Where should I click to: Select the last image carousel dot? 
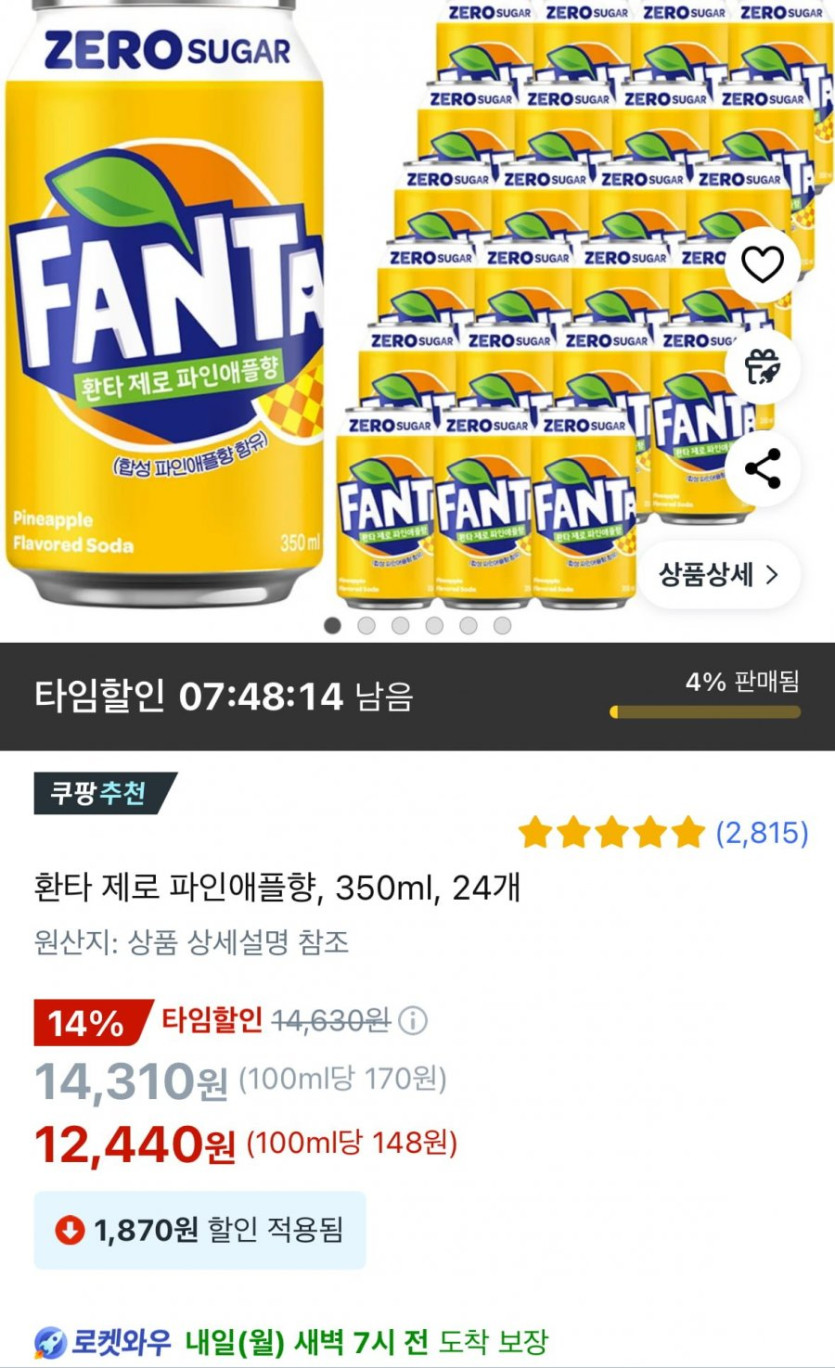[502, 626]
